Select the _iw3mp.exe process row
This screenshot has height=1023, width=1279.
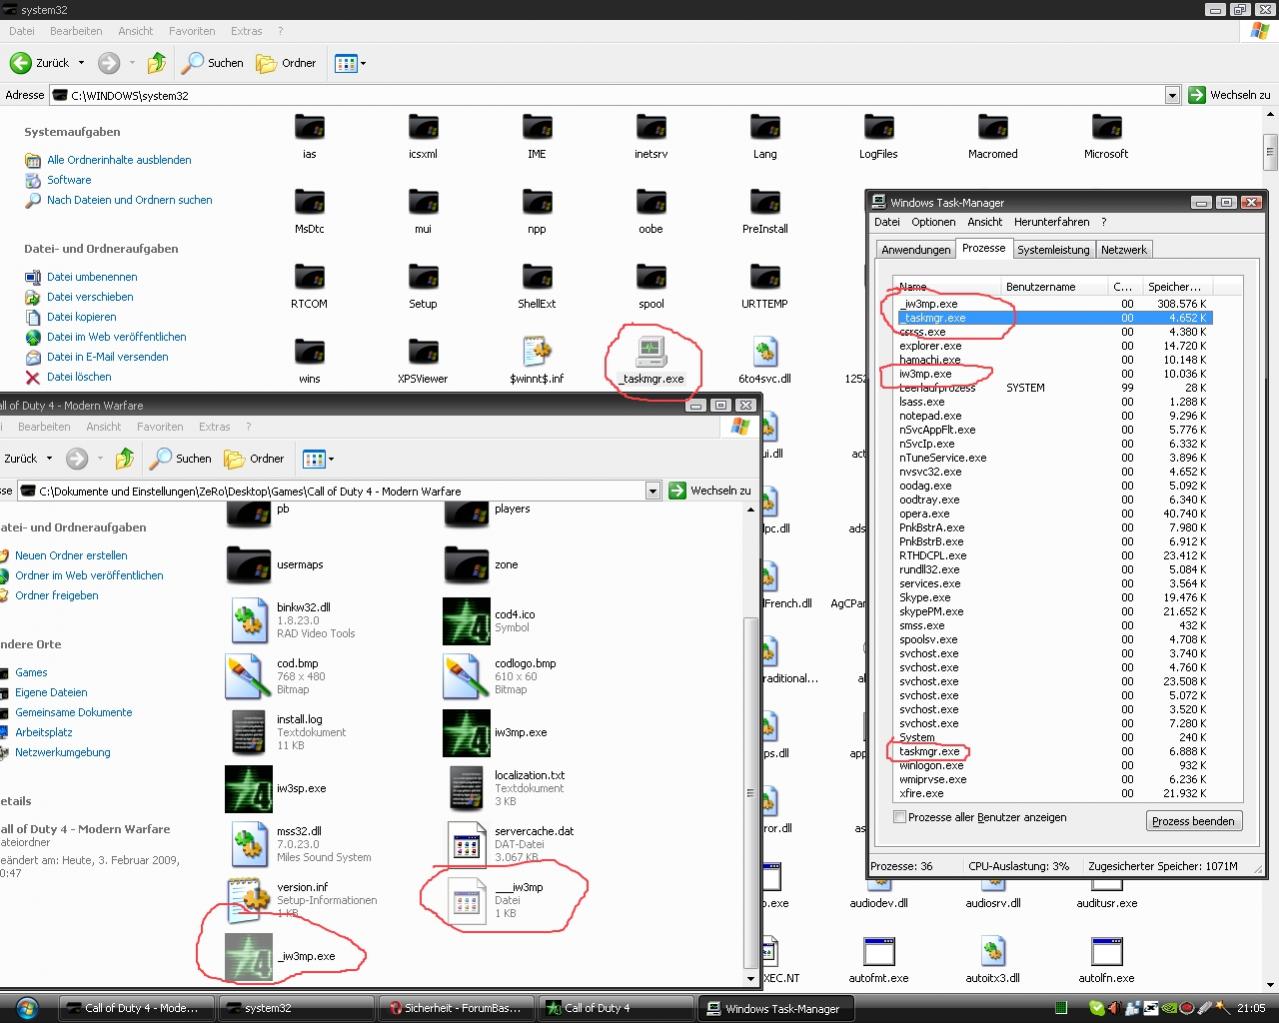[1053, 304]
